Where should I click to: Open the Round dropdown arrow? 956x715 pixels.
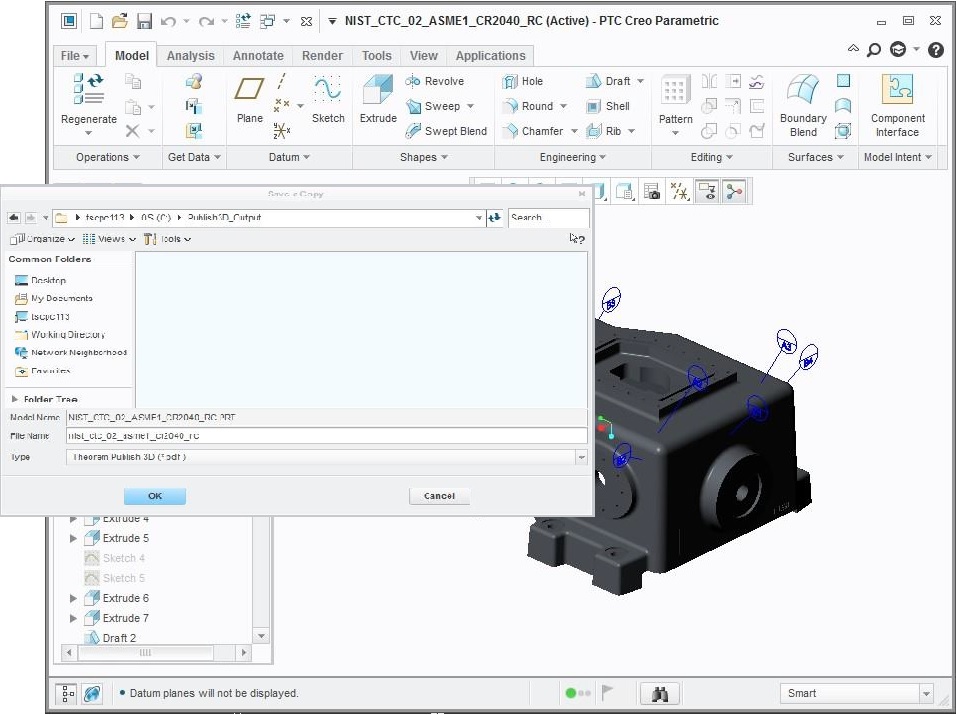tap(563, 106)
